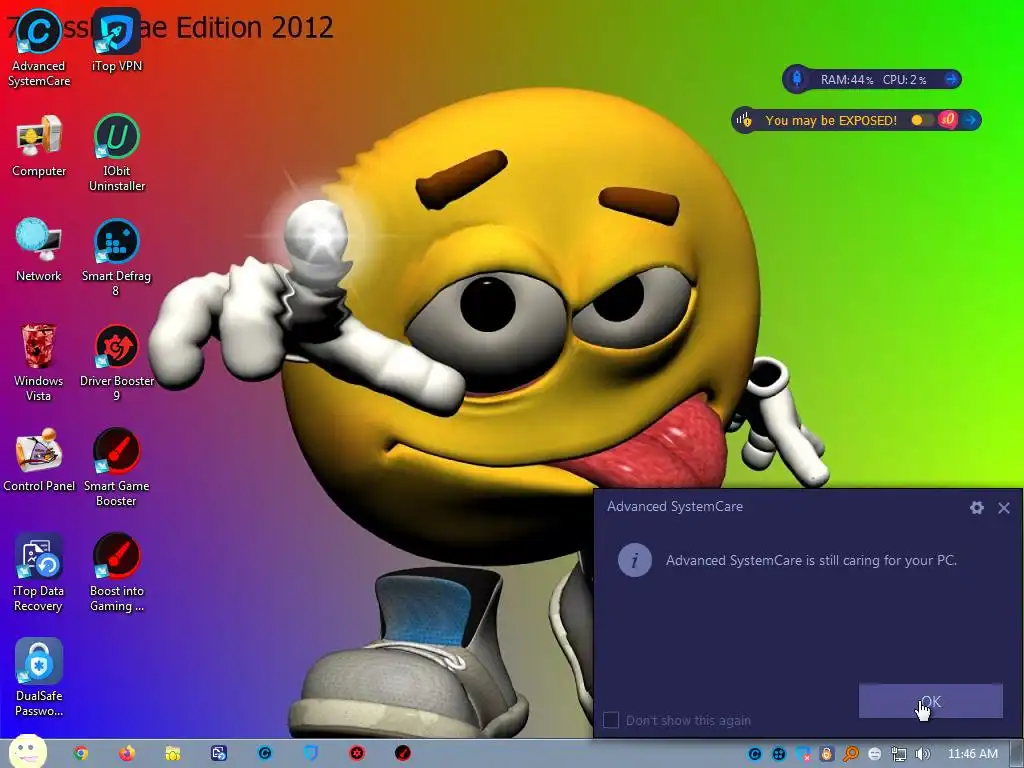
Task: Open Firefox from the taskbar
Action: pyautogui.click(x=127, y=754)
